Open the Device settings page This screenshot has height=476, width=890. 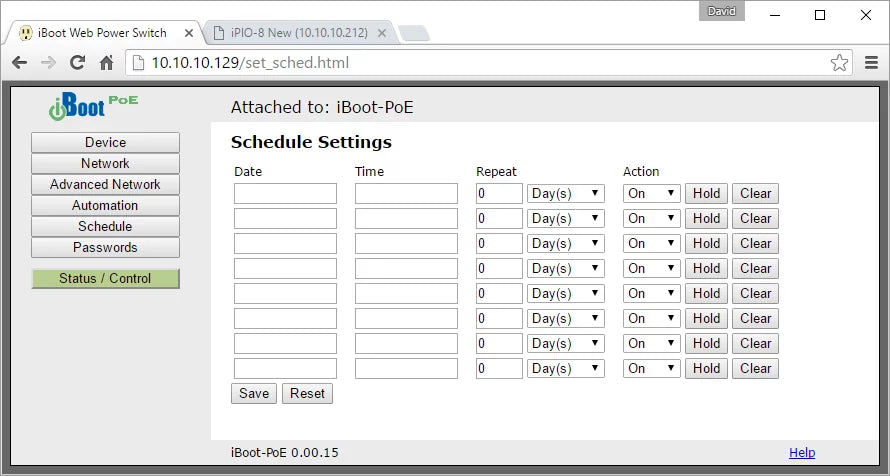pyautogui.click(x=106, y=142)
